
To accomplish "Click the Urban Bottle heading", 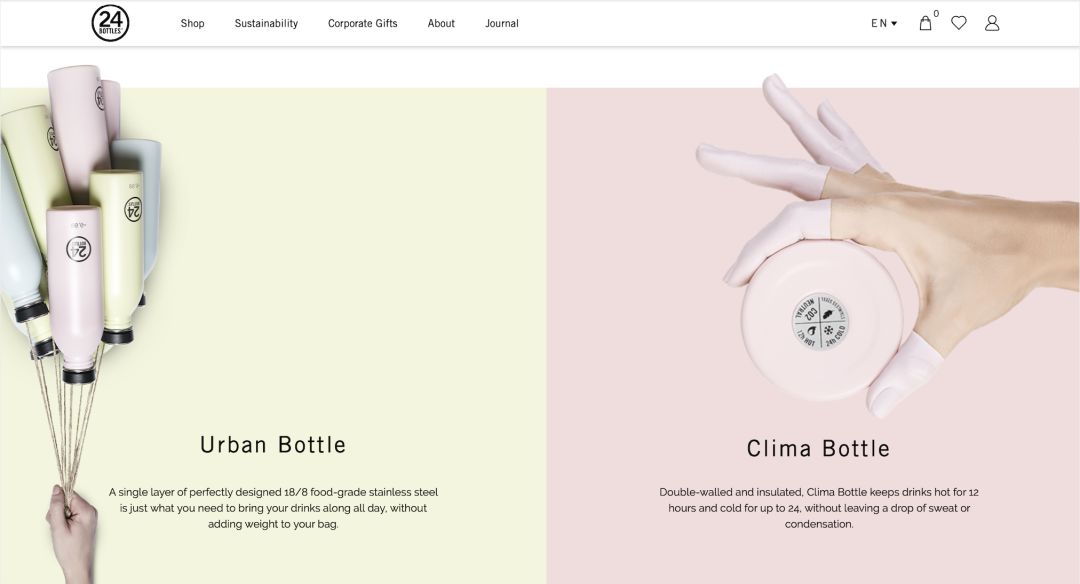I will pyautogui.click(x=273, y=445).
